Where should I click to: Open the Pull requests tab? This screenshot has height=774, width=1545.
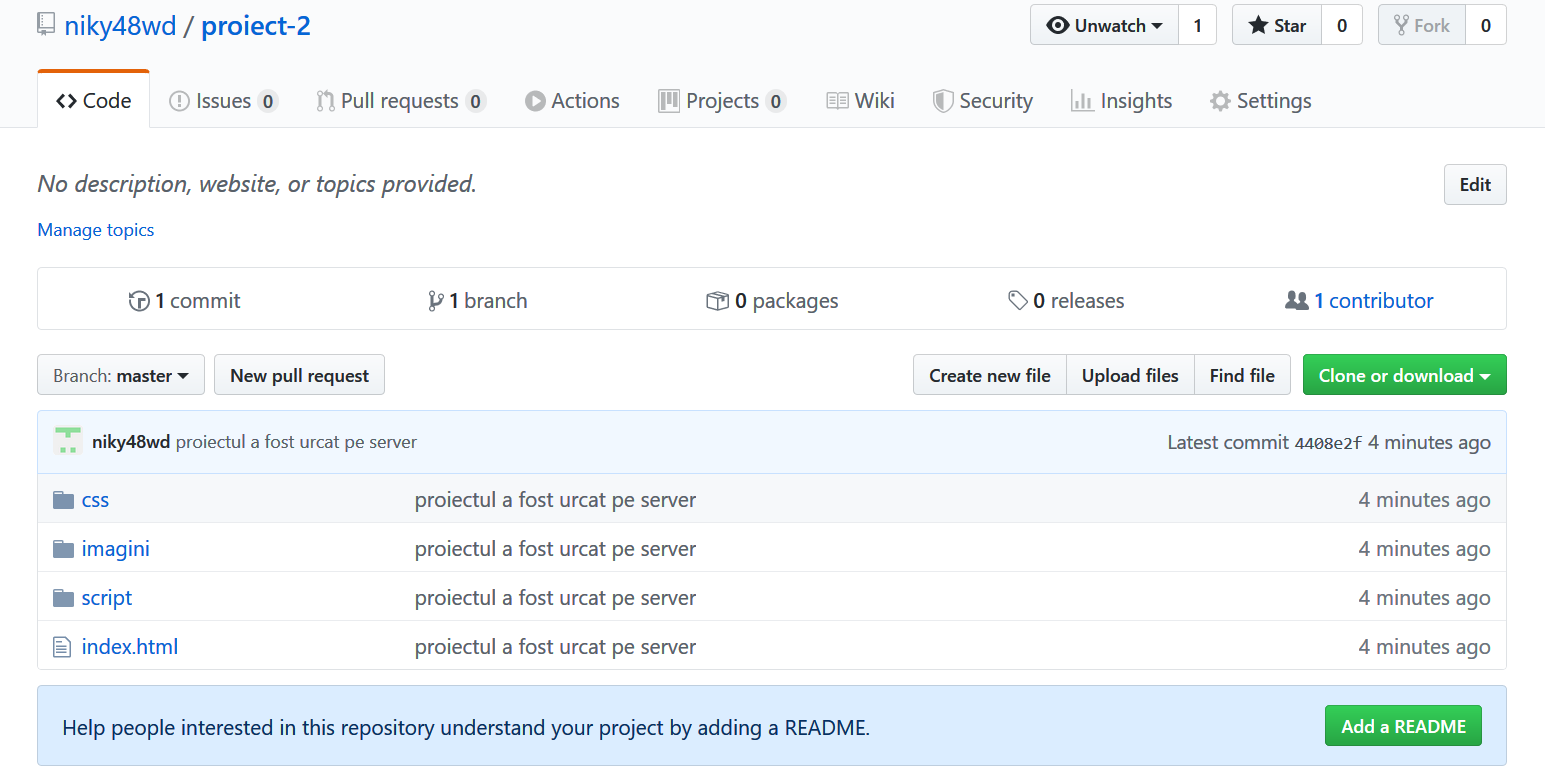(x=397, y=100)
